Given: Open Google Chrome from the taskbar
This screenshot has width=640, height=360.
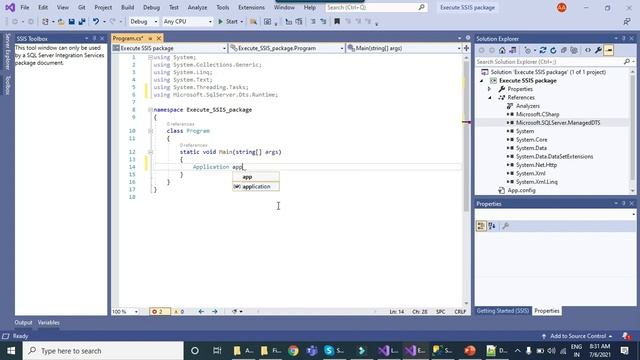Looking at the screenshot, I should (293, 351).
